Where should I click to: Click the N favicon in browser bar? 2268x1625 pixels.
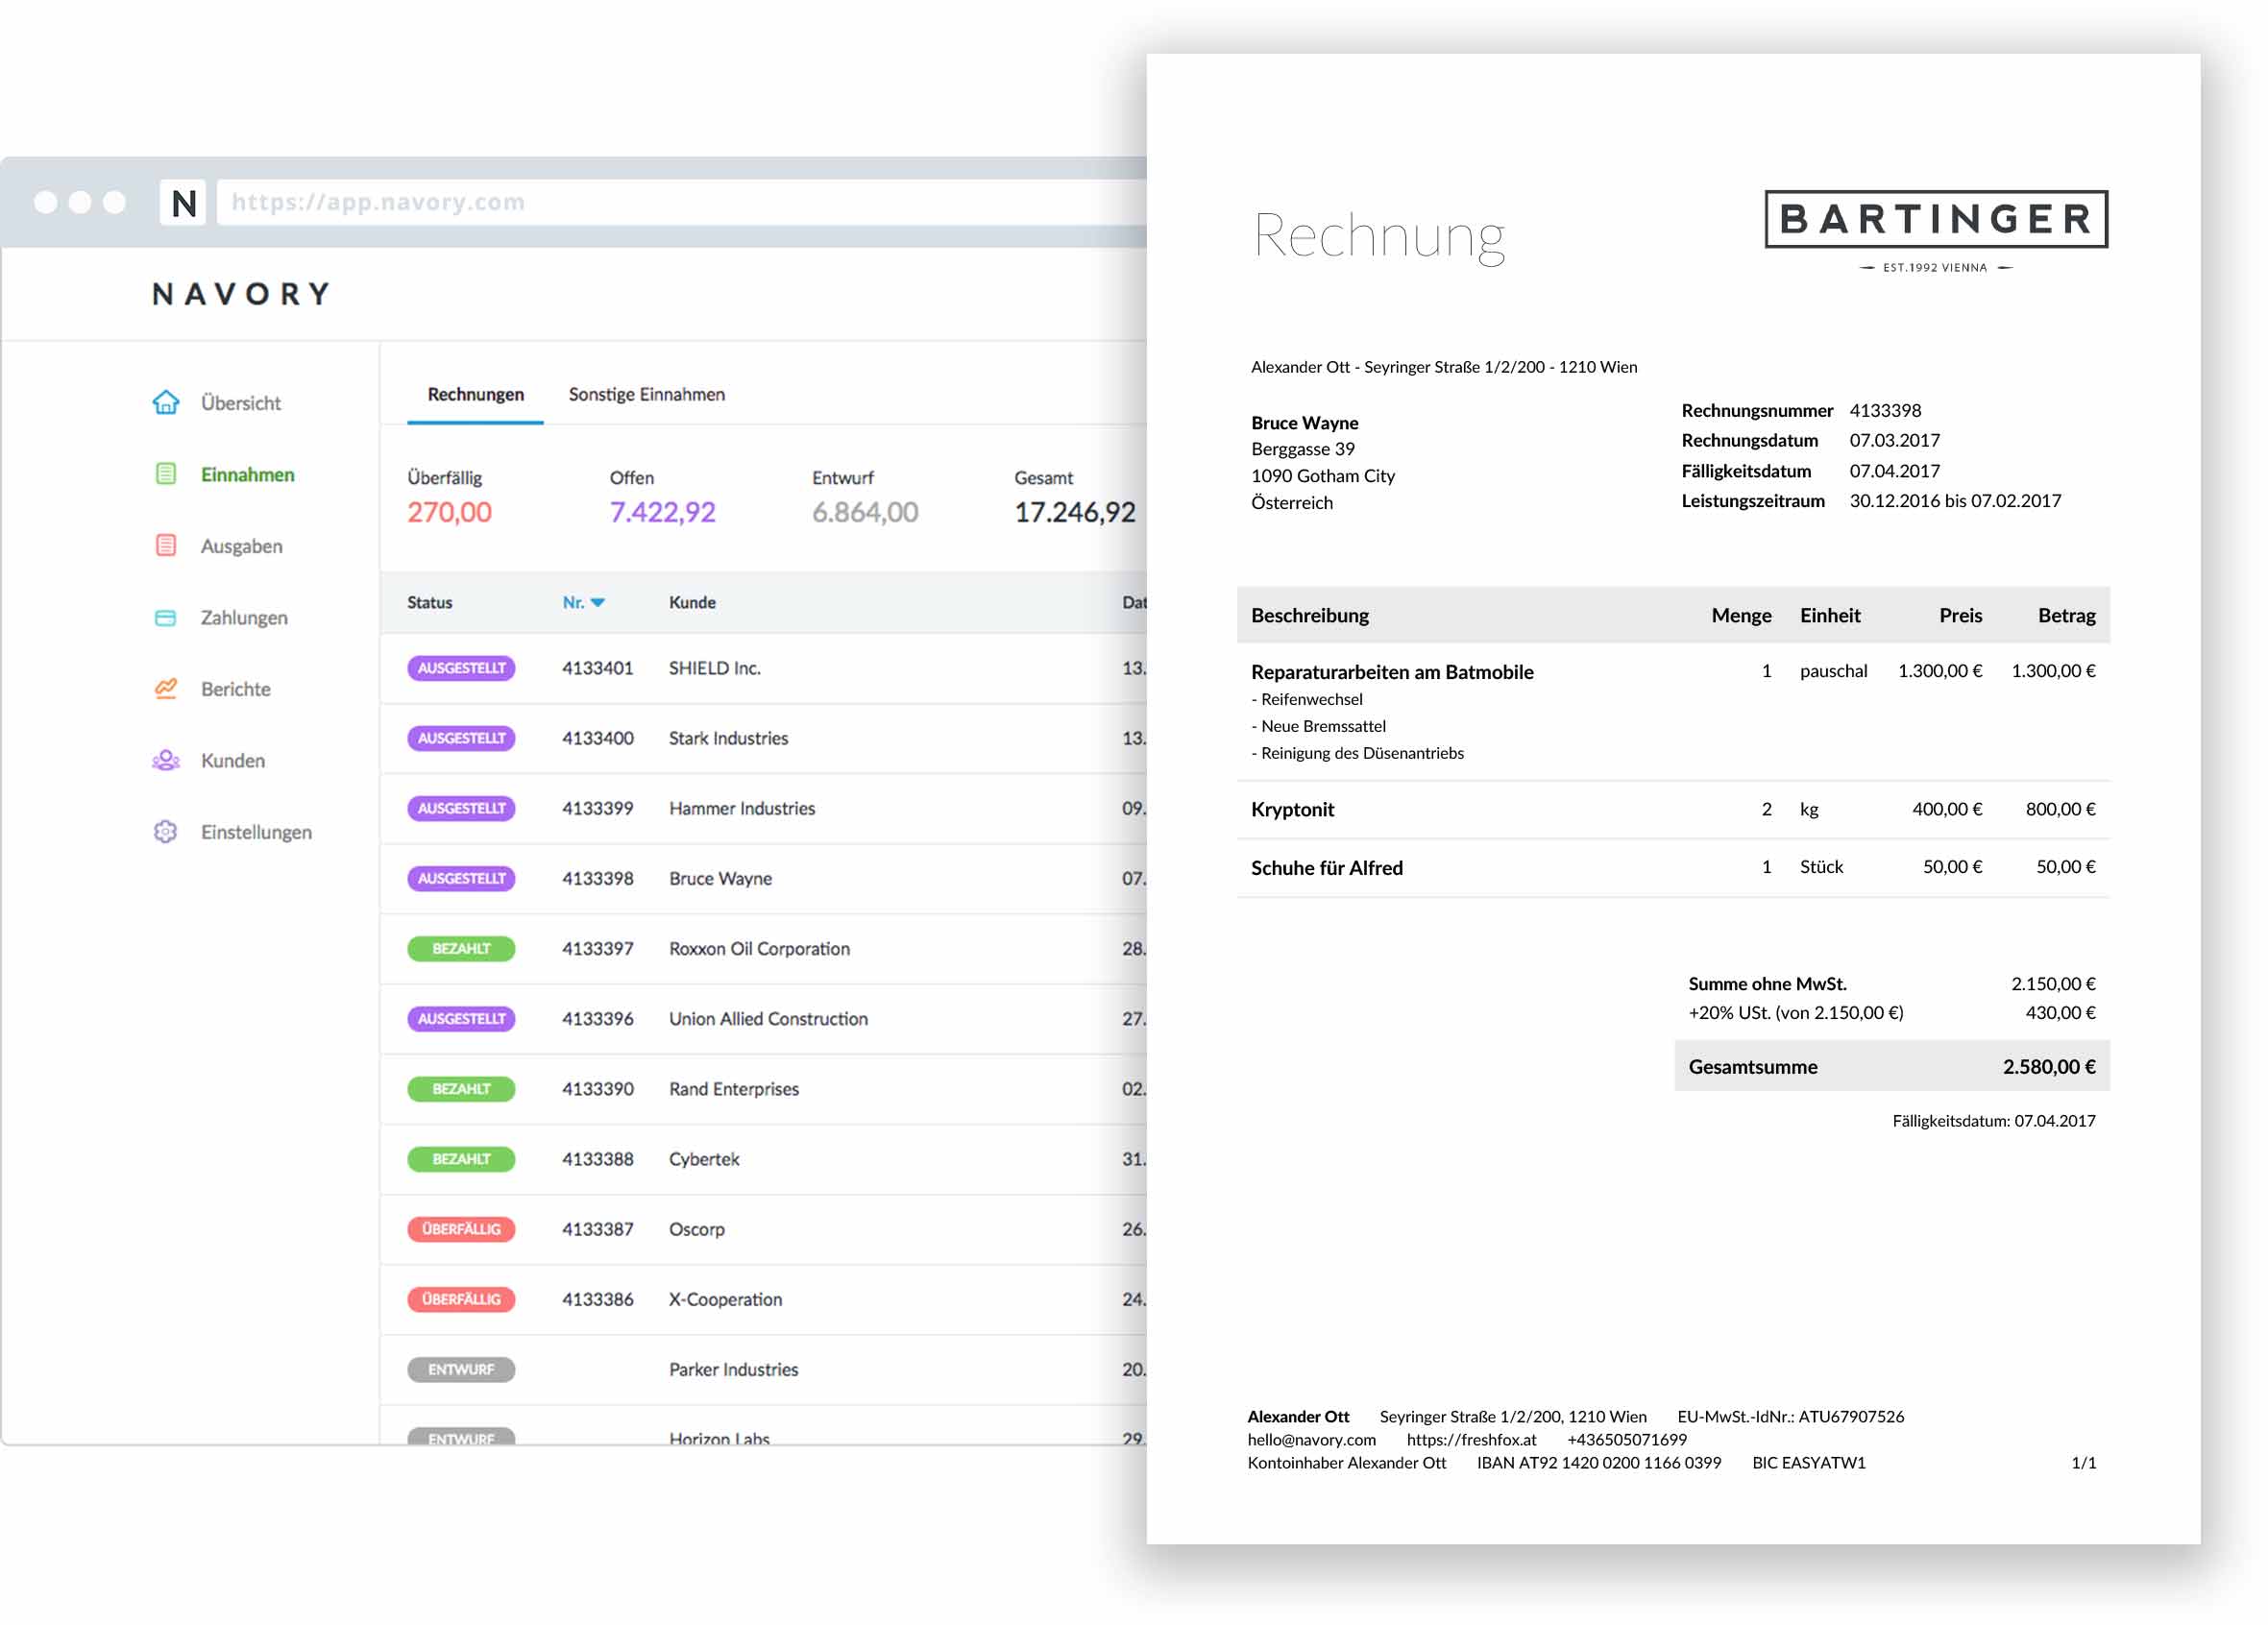pyautogui.click(x=183, y=203)
